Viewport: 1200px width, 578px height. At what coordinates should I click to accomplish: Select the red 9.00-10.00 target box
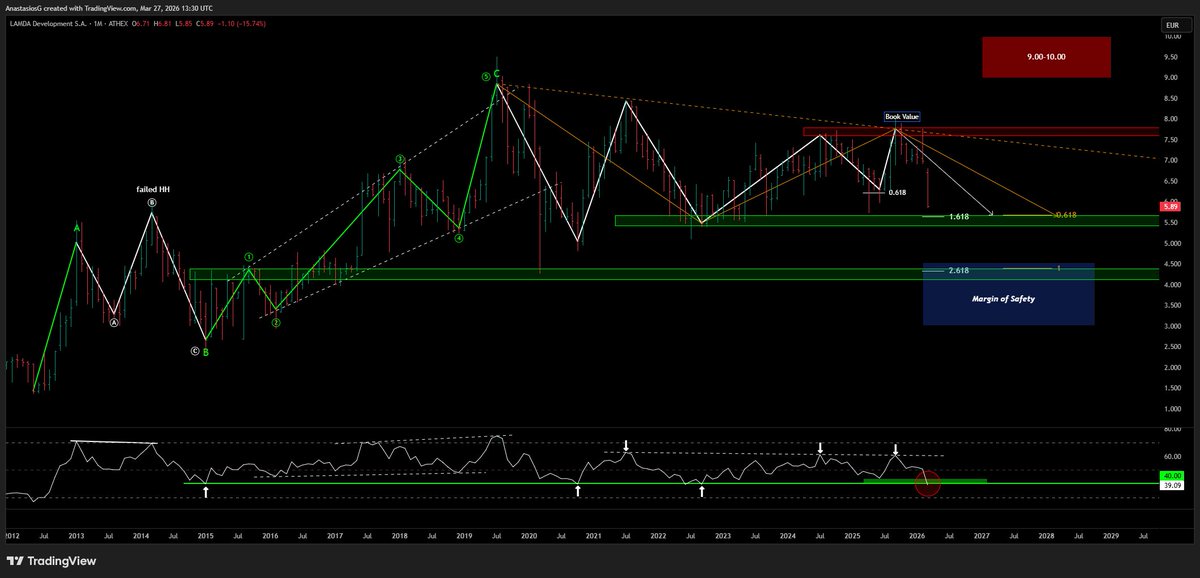(1046, 57)
